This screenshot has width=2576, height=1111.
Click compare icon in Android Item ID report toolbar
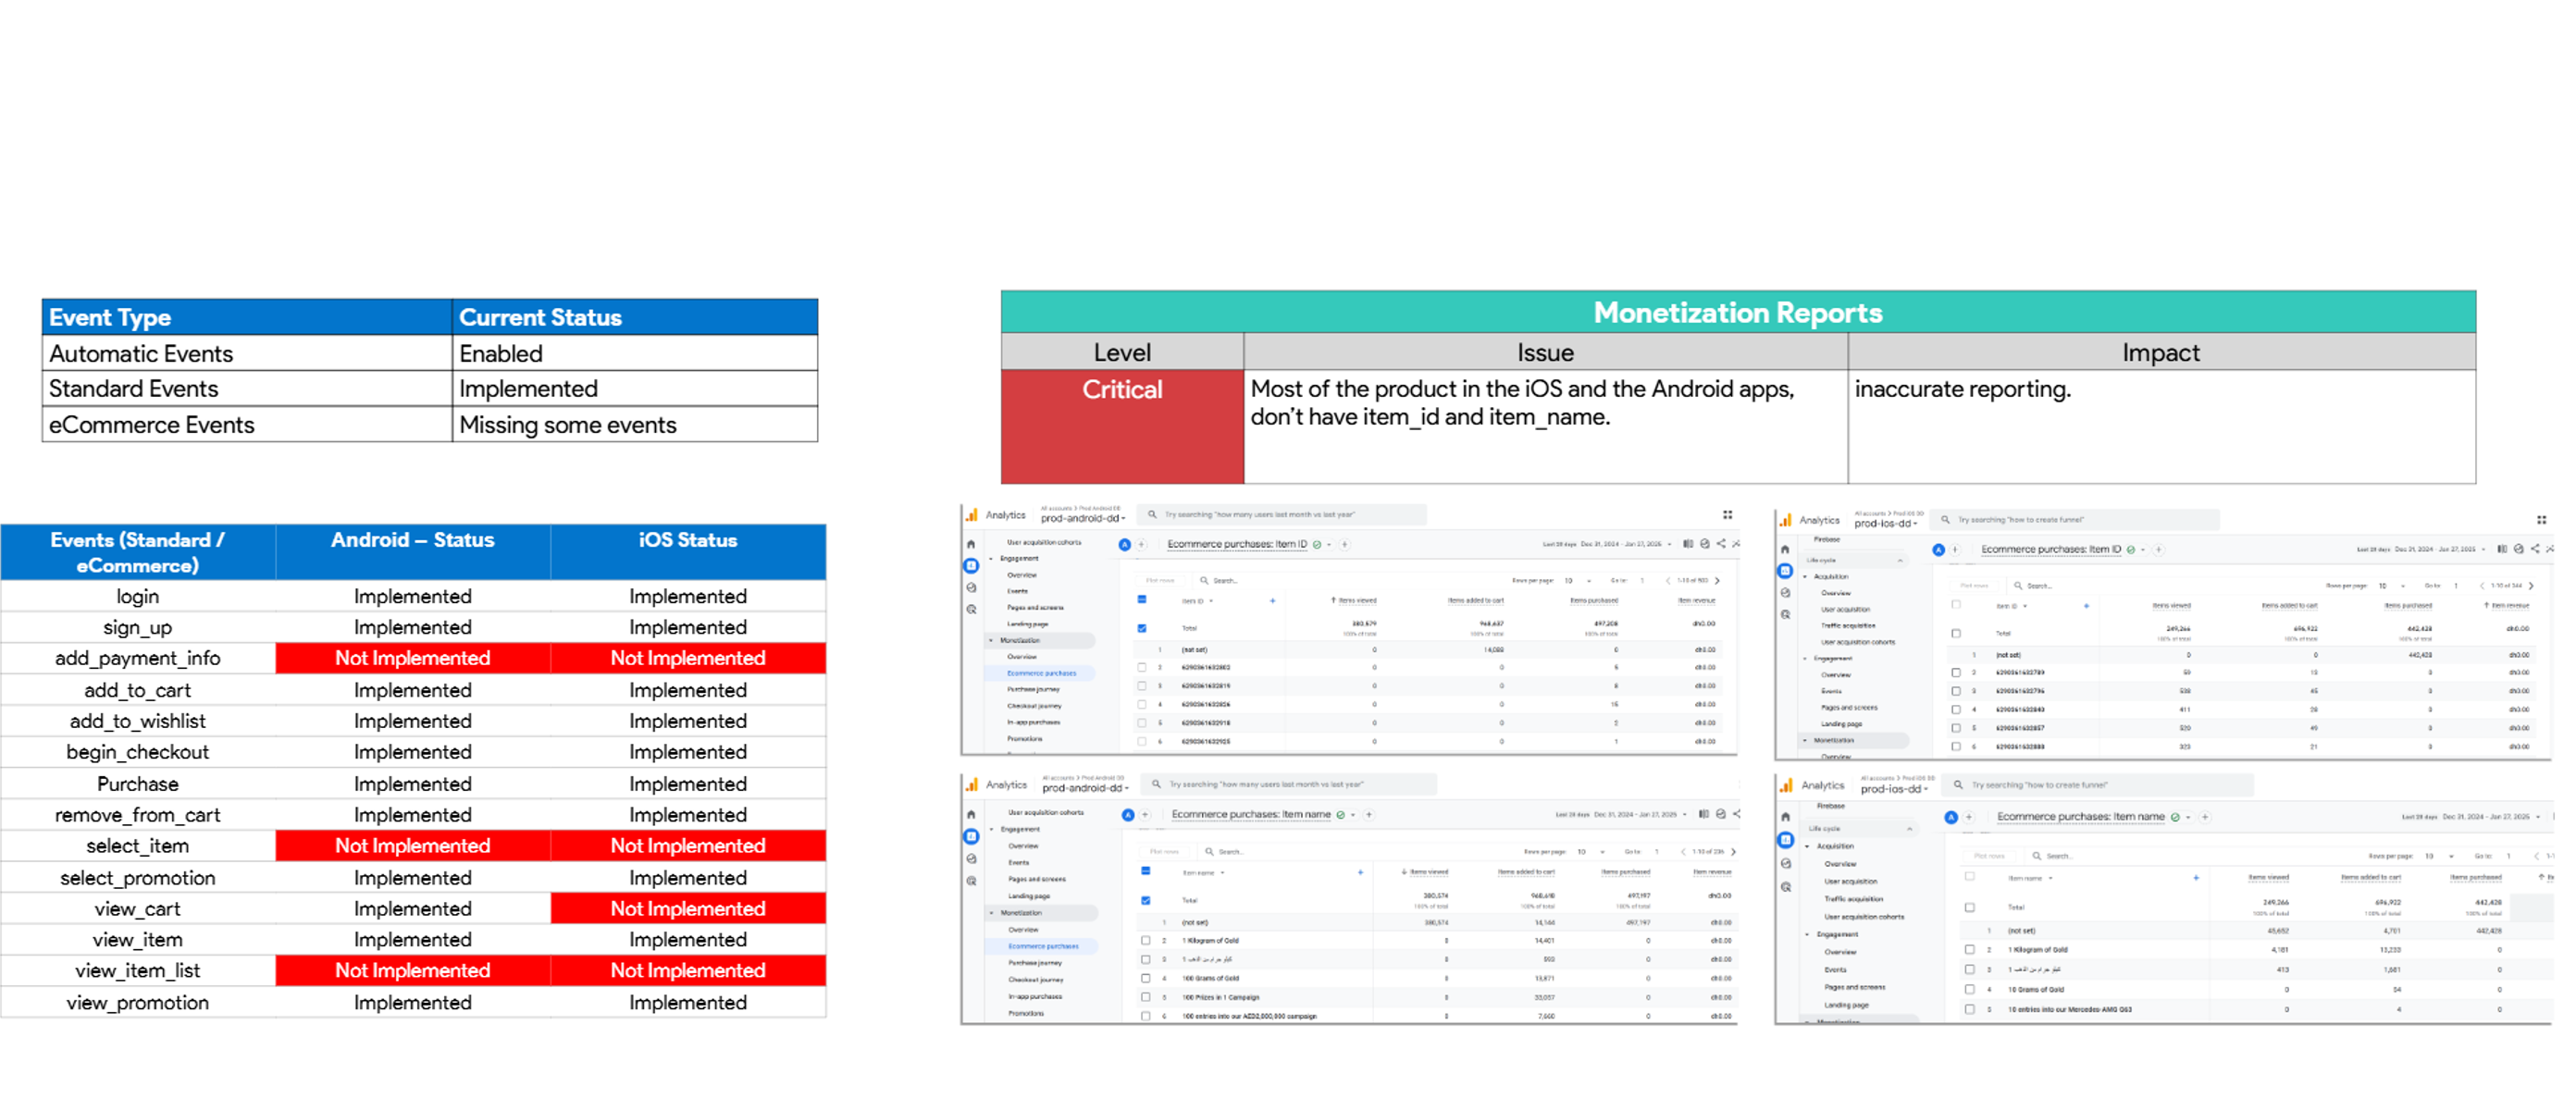[1688, 544]
